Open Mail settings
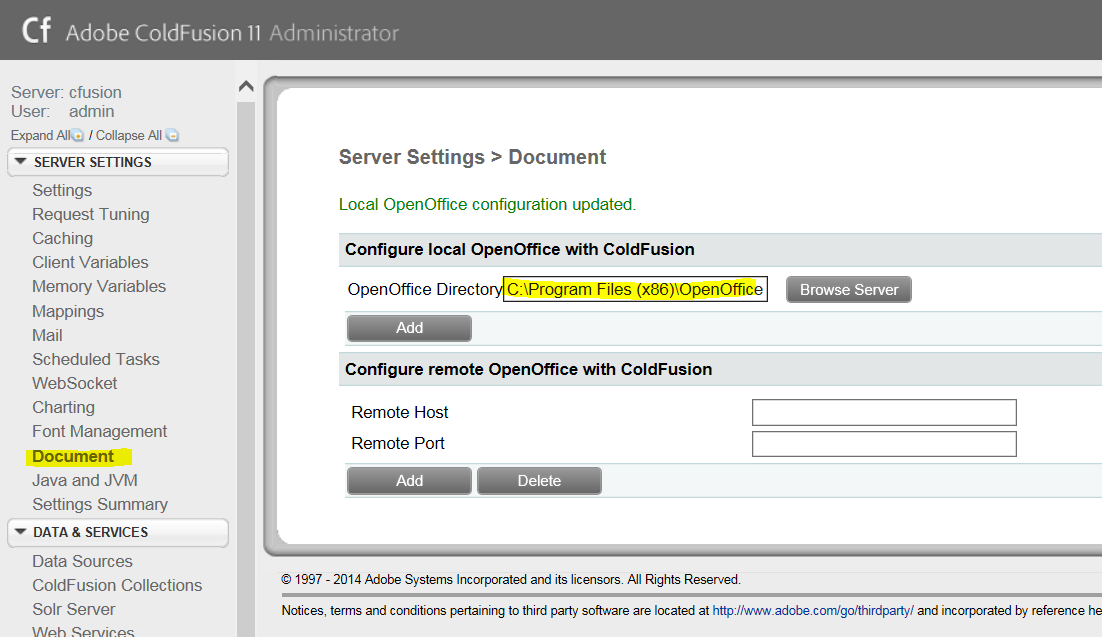This screenshot has height=637, width=1102. pyautogui.click(x=47, y=335)
